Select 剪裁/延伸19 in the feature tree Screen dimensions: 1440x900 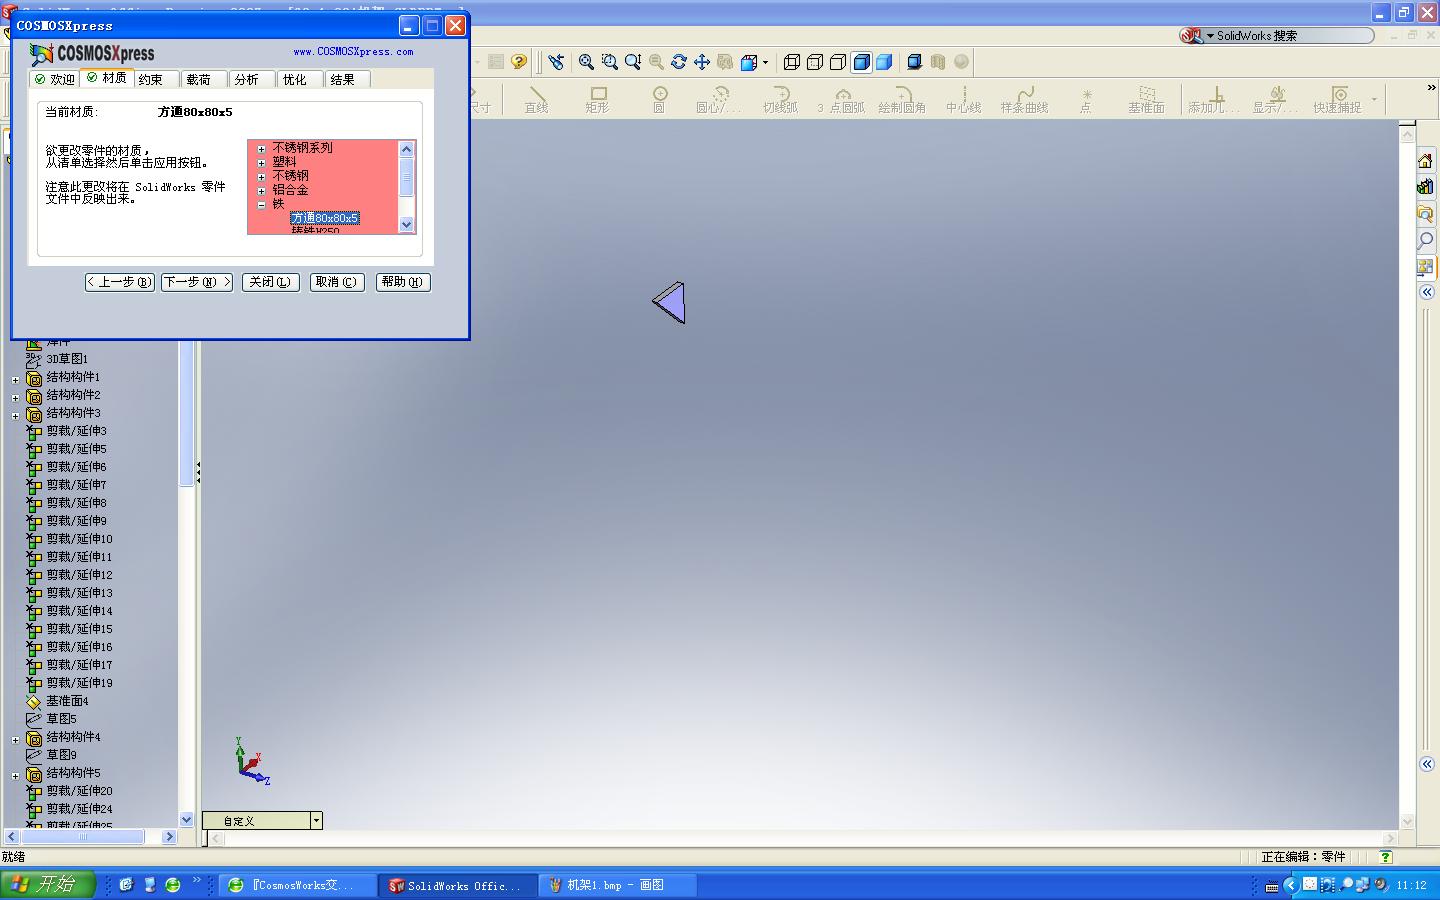tap(79, 683)
